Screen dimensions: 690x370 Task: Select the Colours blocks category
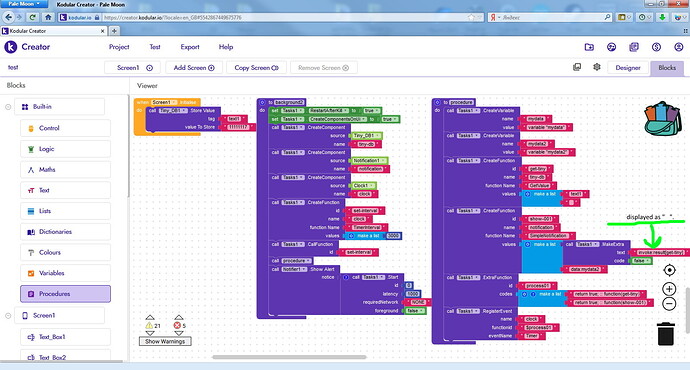(65, 252)
